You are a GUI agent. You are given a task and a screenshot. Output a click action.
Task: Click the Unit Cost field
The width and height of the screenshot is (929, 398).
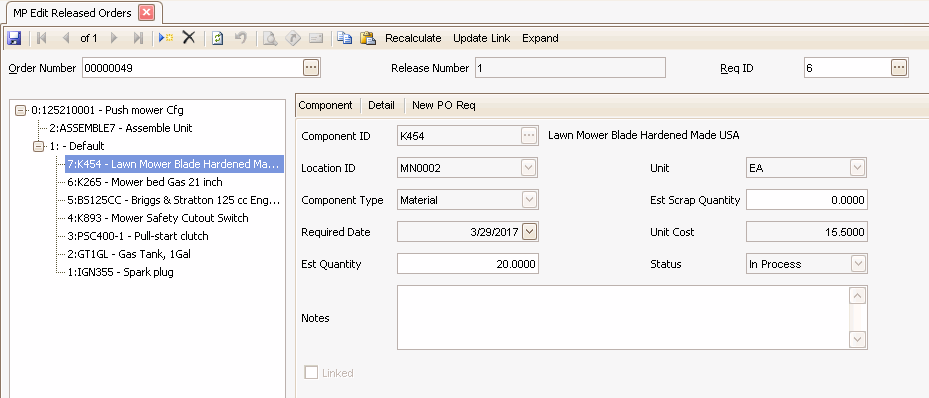click(806, 232)
